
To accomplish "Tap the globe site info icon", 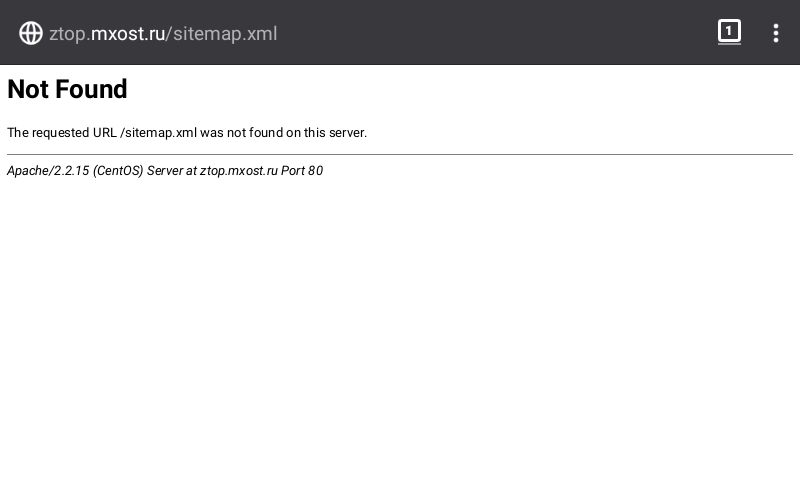I will 31,33.
